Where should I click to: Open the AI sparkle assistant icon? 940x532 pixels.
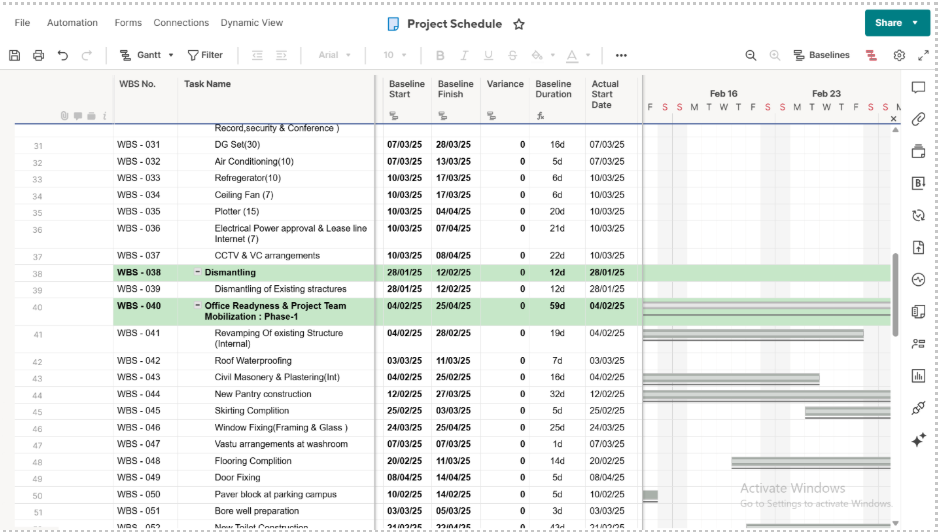[x=918, y=440]
